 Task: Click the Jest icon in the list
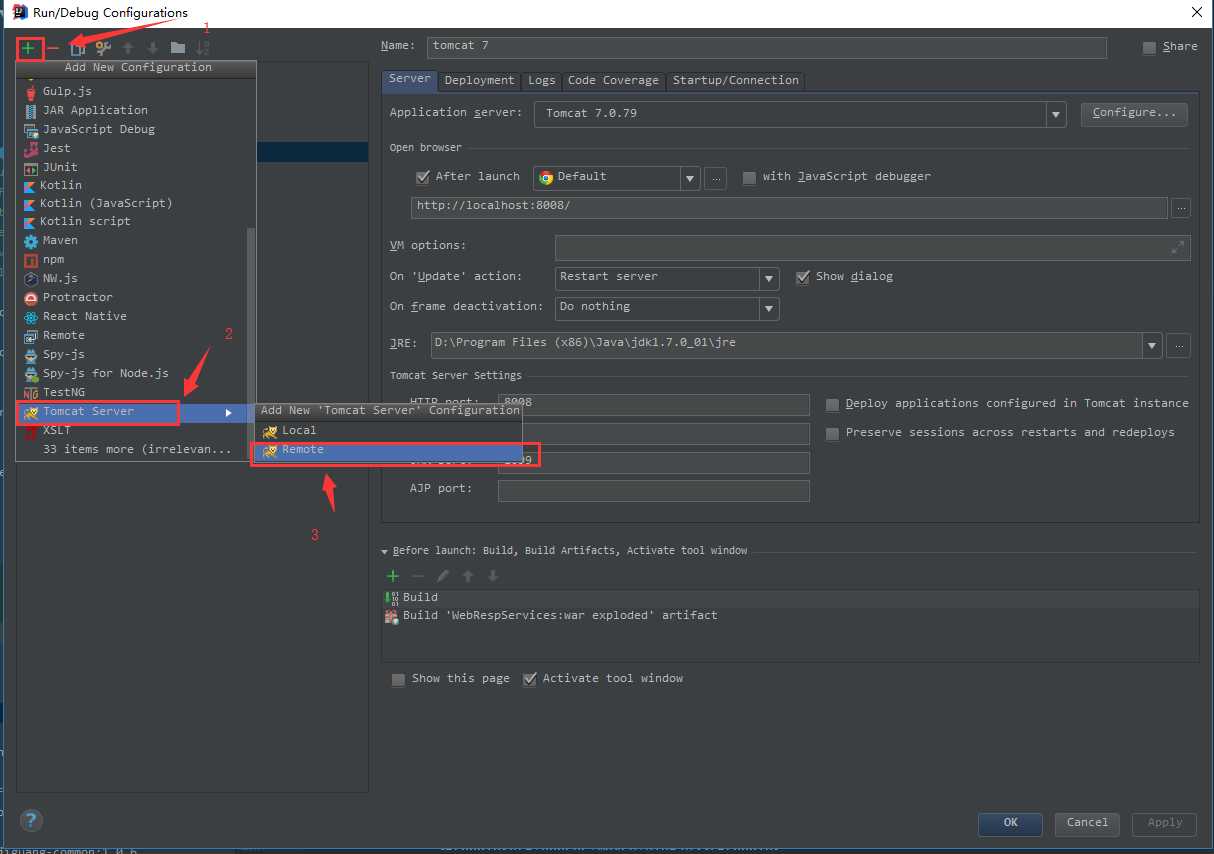(x=31, y=148)
